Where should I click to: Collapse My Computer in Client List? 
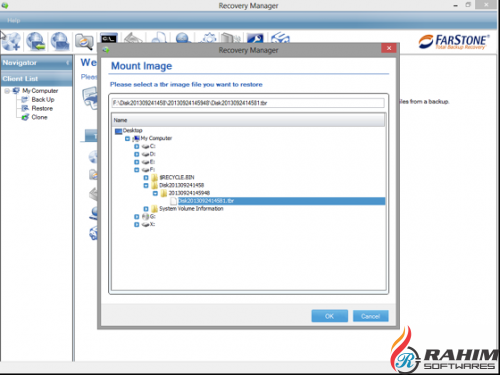click(7, 91)
